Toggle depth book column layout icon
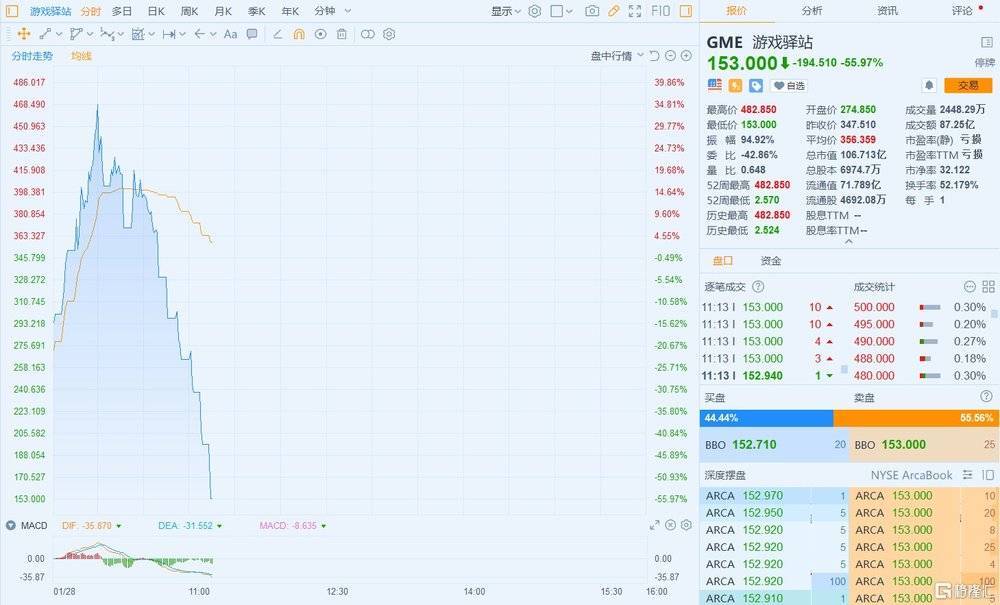Screen dimensions: 1000x605 (988, 475)
